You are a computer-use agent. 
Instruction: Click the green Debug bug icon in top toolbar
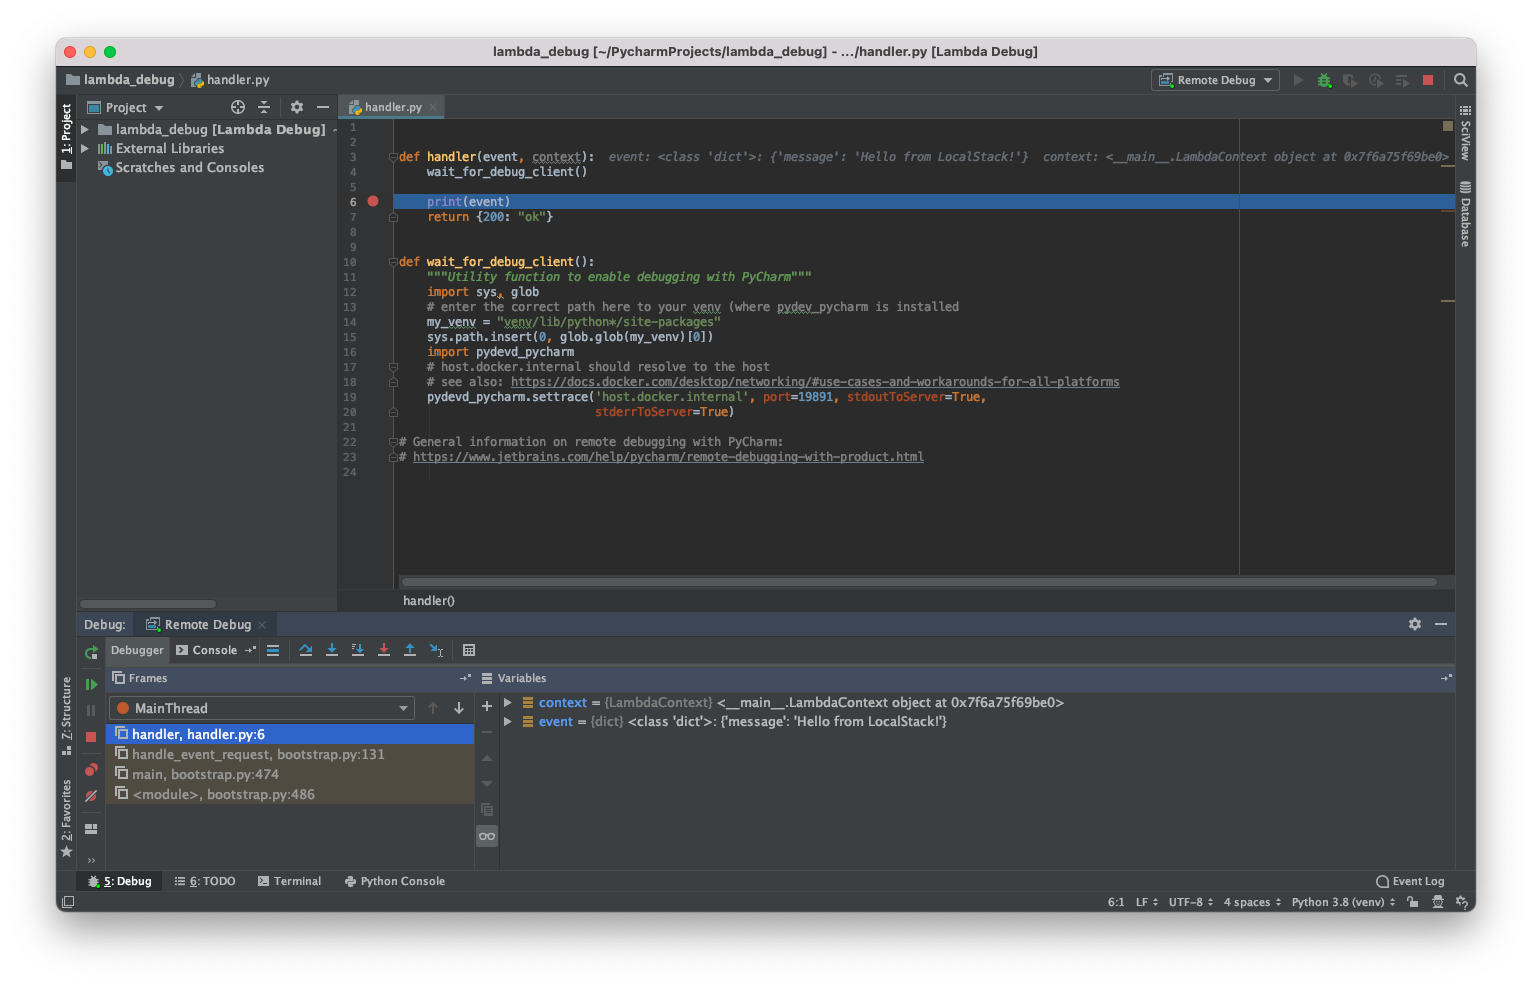pyautogui.click(x=1324, y=80)
